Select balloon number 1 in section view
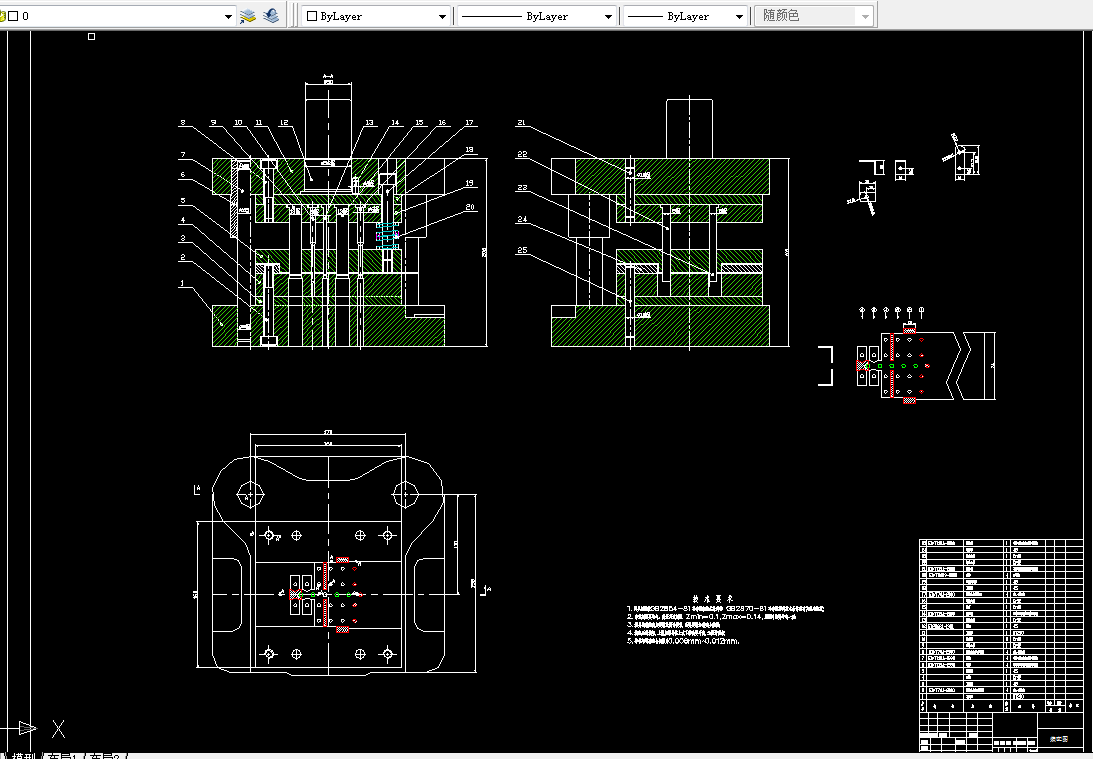 [x=182, y=284]
